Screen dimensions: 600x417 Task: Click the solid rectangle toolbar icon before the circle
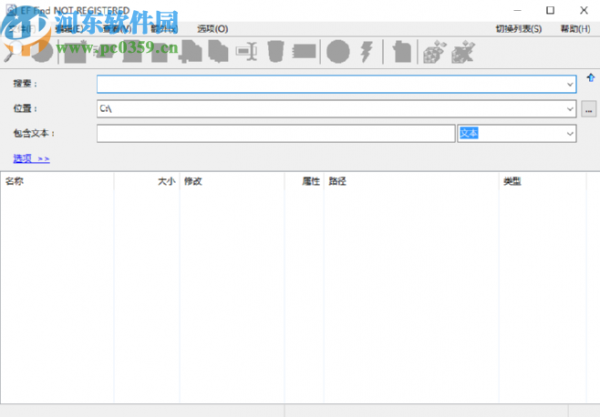(x=306, y=49)
